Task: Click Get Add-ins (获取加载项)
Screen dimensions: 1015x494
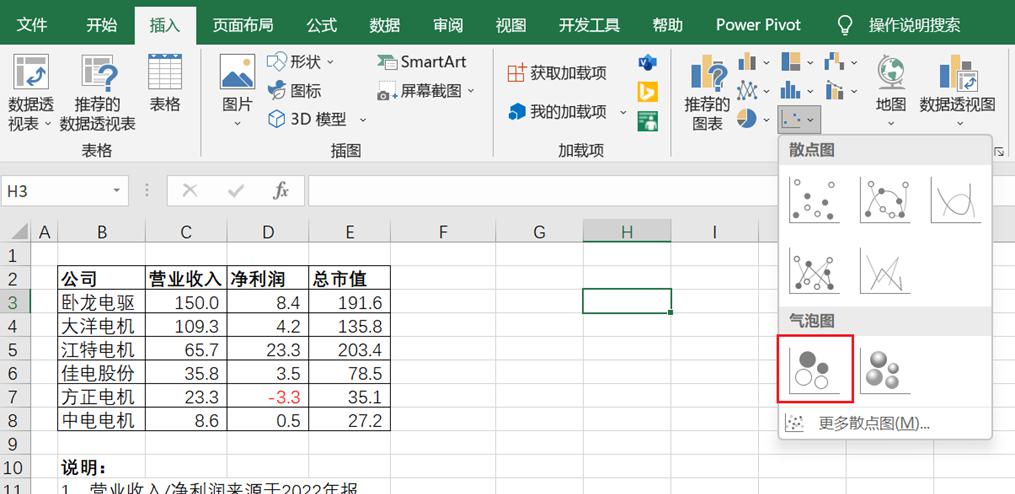Action: click(557, 73)
